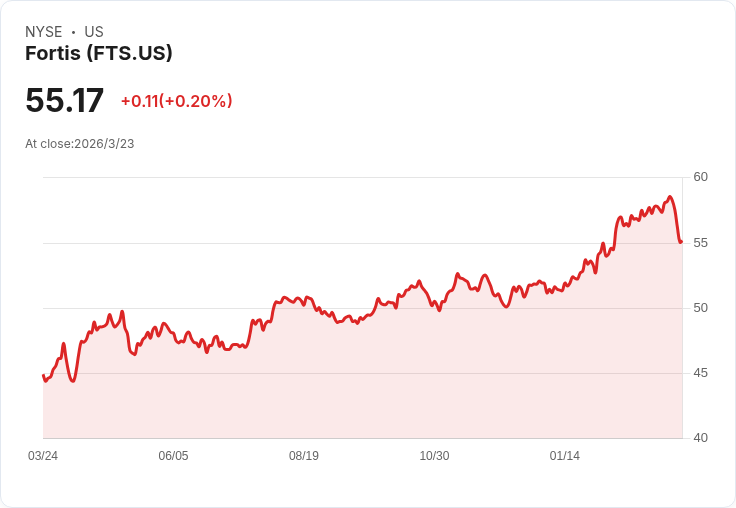The height and width of the screenshot is (508, 736).
Task: Click the +0.11(+0.20%) price change text
Action: tap(176, 101)
